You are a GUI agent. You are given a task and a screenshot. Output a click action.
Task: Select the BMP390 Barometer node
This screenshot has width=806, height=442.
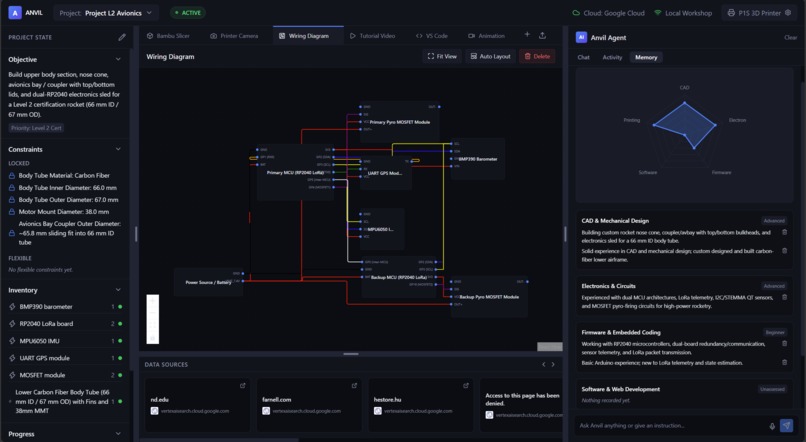tap(478, 159)
